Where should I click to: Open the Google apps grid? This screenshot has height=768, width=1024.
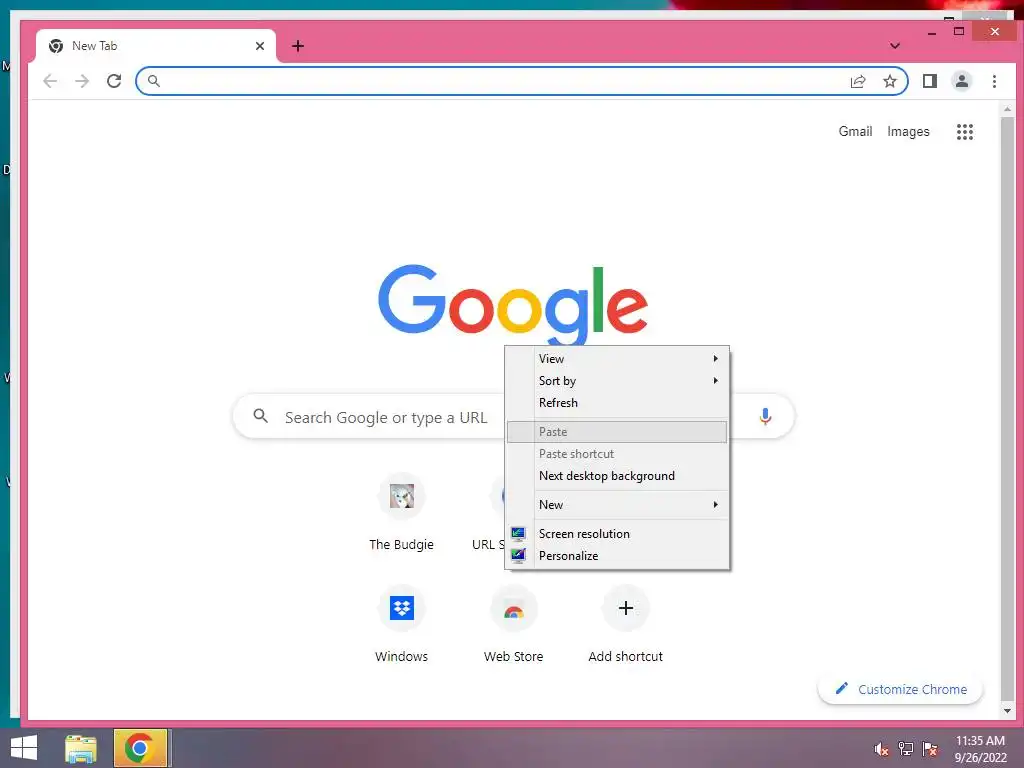(x=965, y=132)
